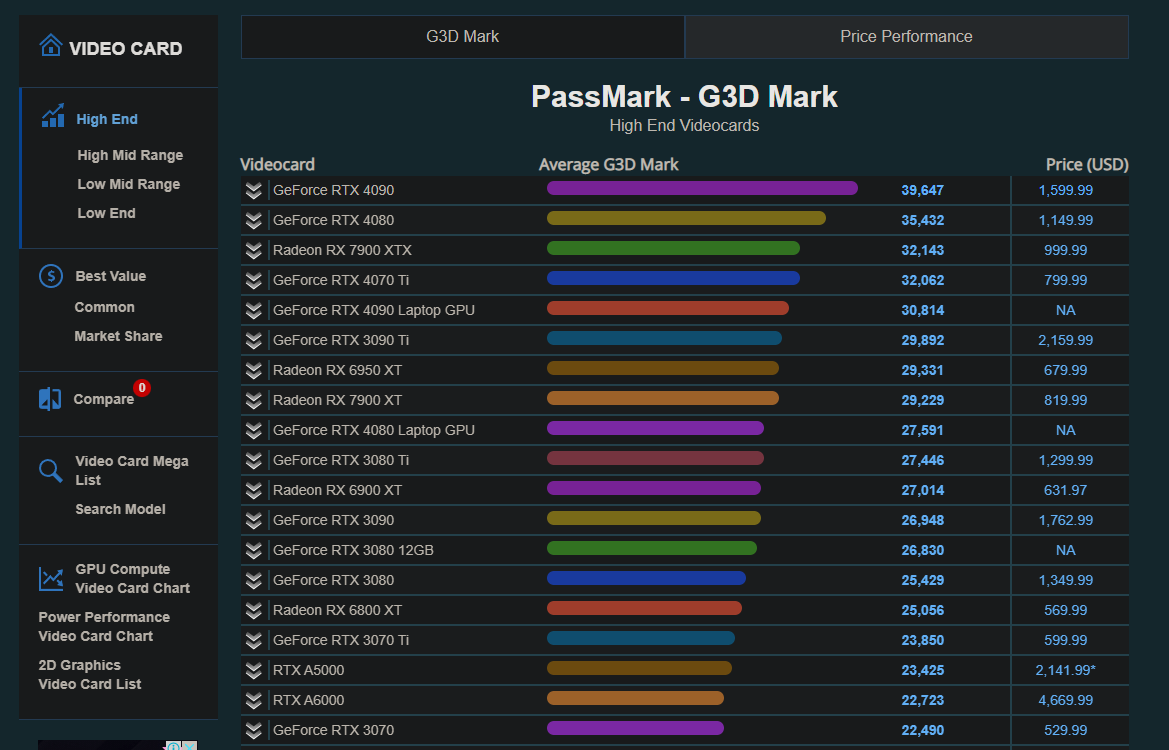This screenshot has height=750, width=1169.
Task: Expand the GeForce RTX 3080 12GB row
Action: [x=253, y=550]
